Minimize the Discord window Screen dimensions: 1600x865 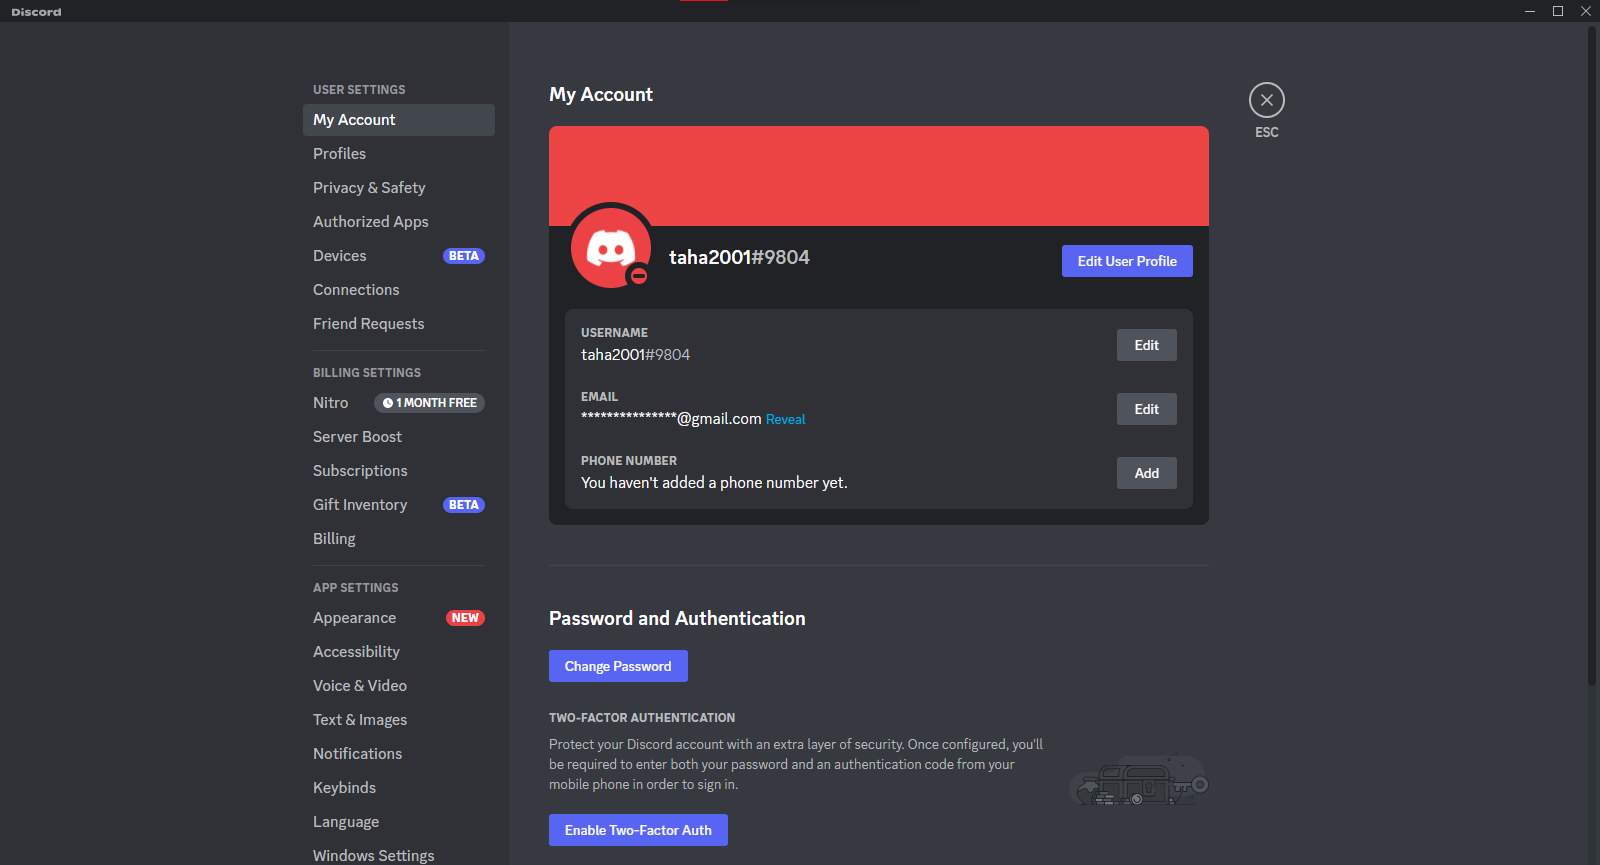[1530, 11]
